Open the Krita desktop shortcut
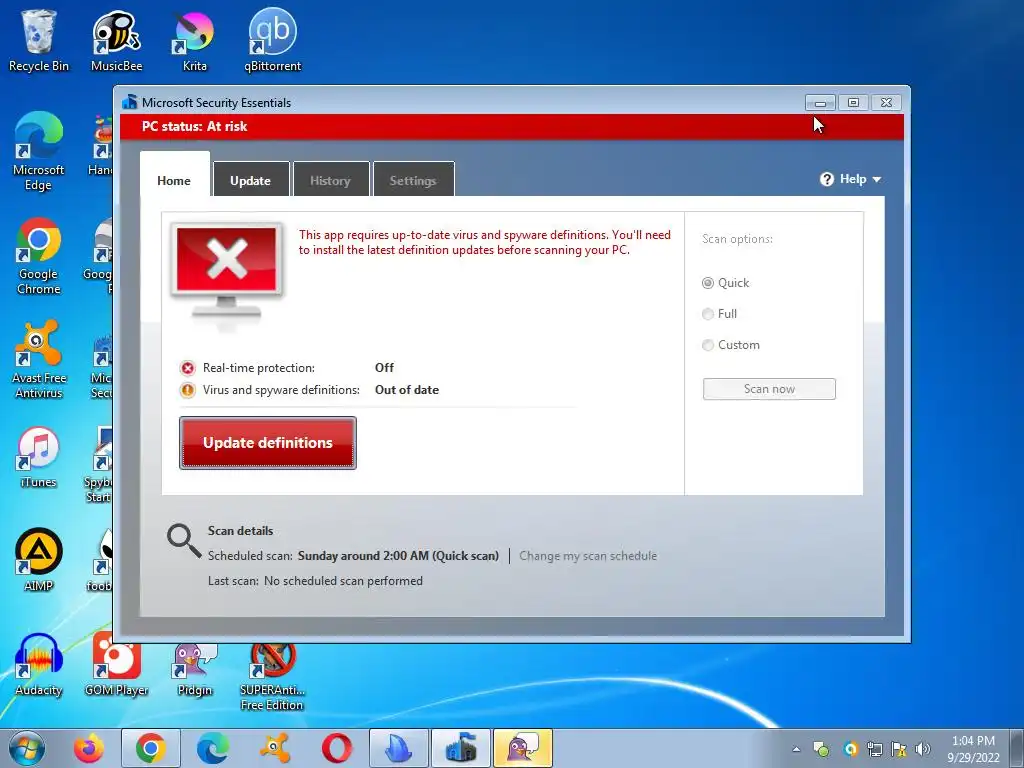Screen dimensions: 1024x768 195,40
